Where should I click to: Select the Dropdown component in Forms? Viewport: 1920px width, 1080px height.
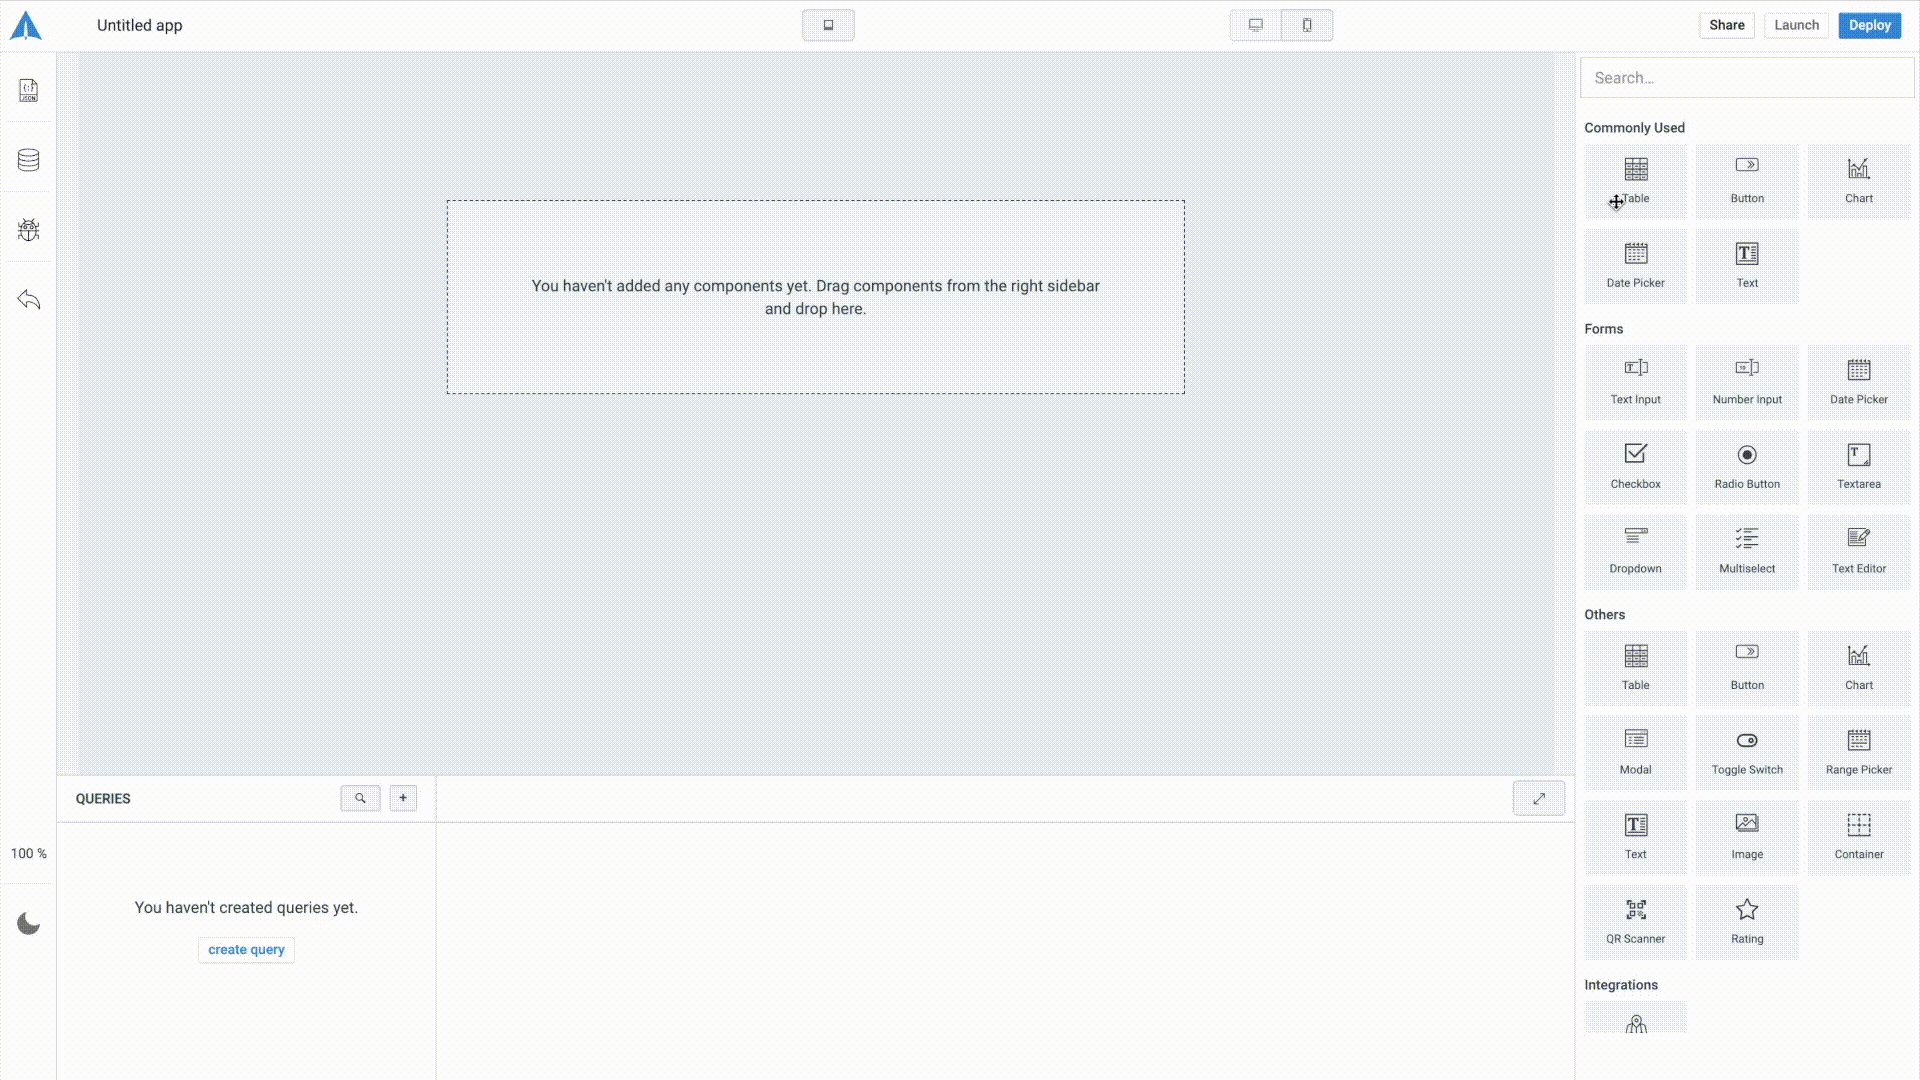pyautogui.click(x=1635, y=551)
